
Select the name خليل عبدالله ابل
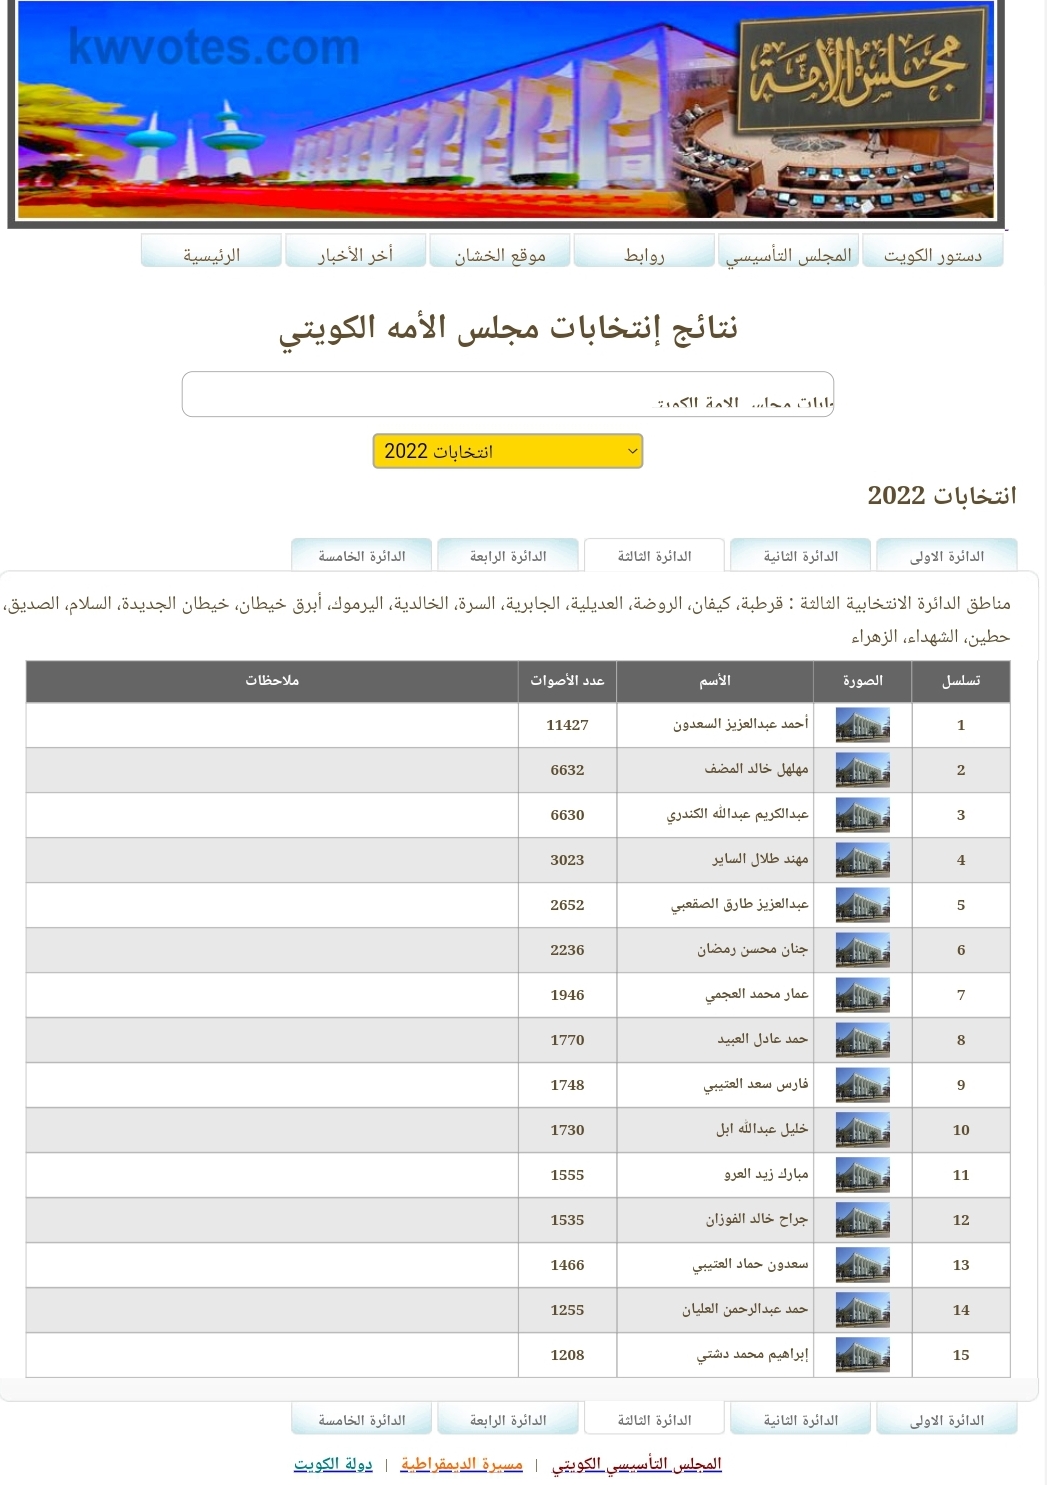762,1129
